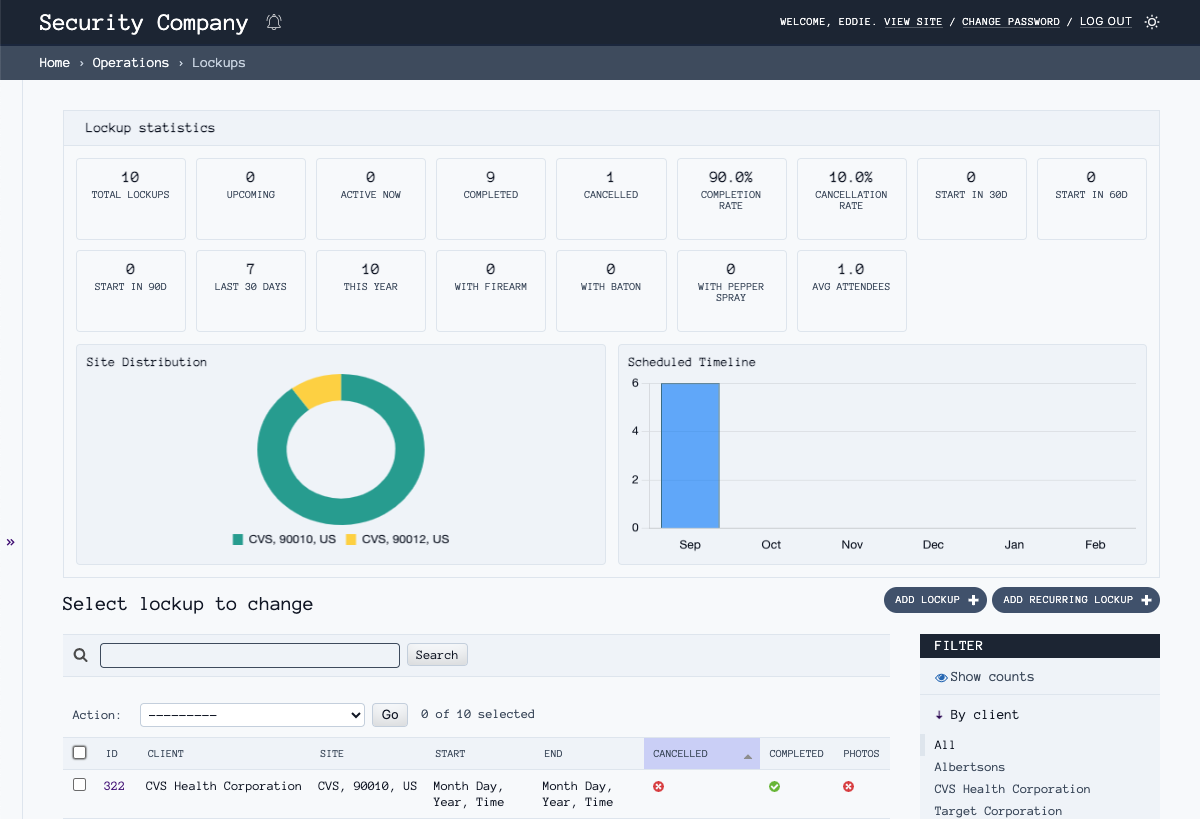
Task: Click into the lockup search text field
Action: click(x=250, y=655)
